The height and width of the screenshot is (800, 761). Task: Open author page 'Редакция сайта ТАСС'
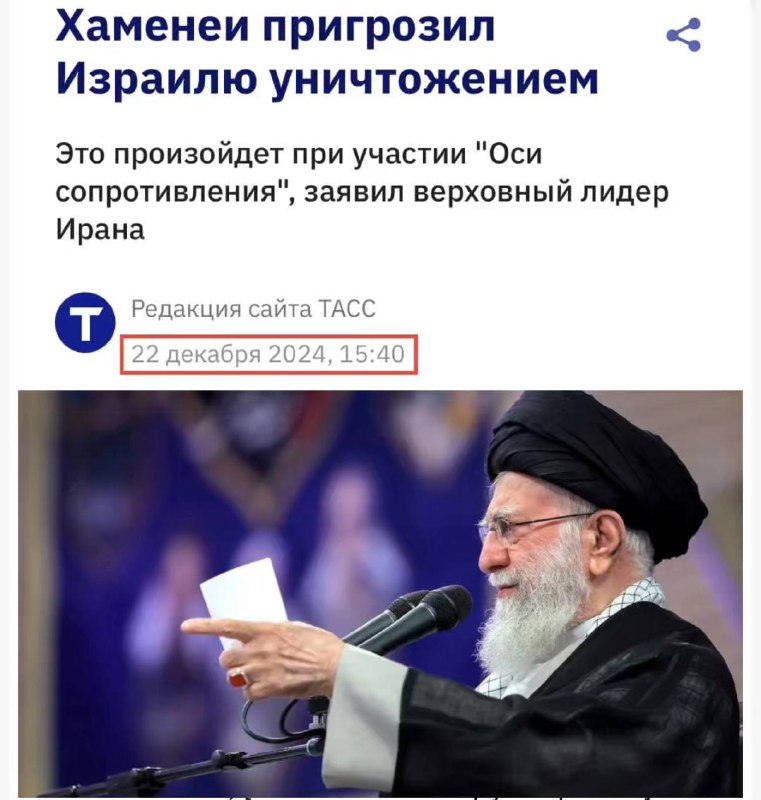253,309
